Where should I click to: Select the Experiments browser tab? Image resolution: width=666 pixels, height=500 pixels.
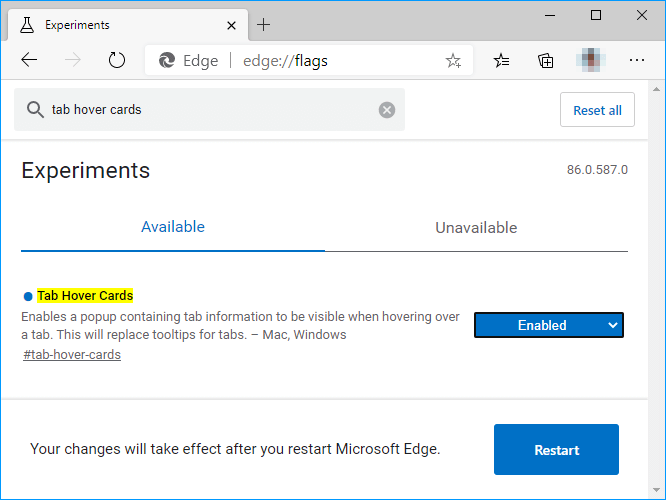(x=127, y=25)
